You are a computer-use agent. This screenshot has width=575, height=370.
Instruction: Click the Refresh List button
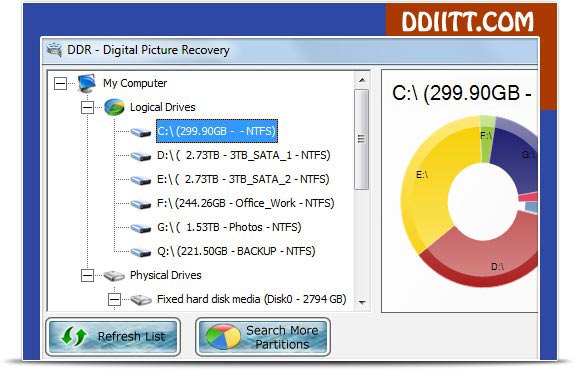113,337
